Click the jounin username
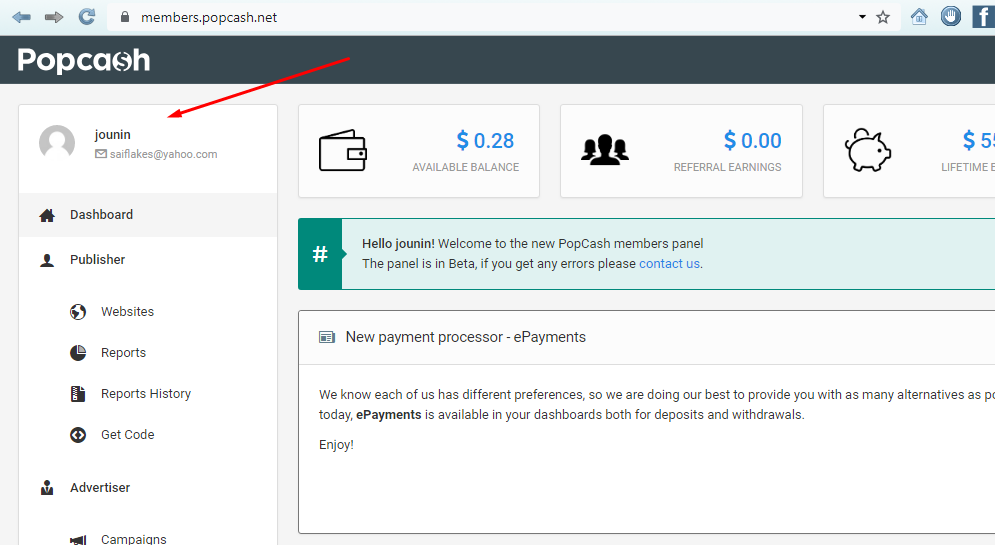This screenshot has width=995, height=545. coord(112,135)
